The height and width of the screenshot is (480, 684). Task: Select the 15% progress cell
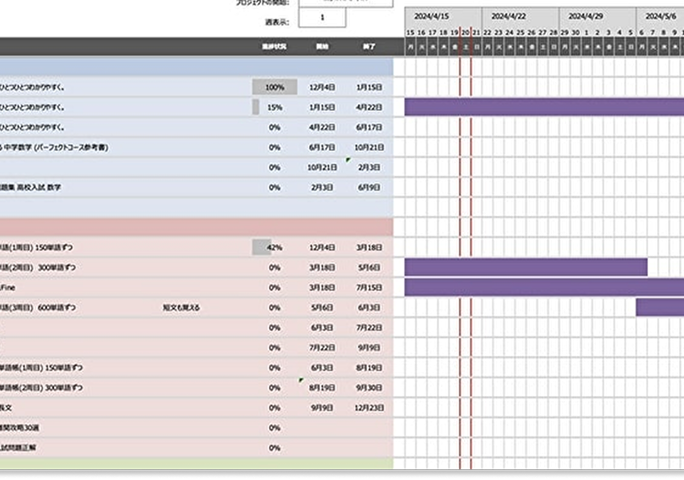click(x=274, y=107)
